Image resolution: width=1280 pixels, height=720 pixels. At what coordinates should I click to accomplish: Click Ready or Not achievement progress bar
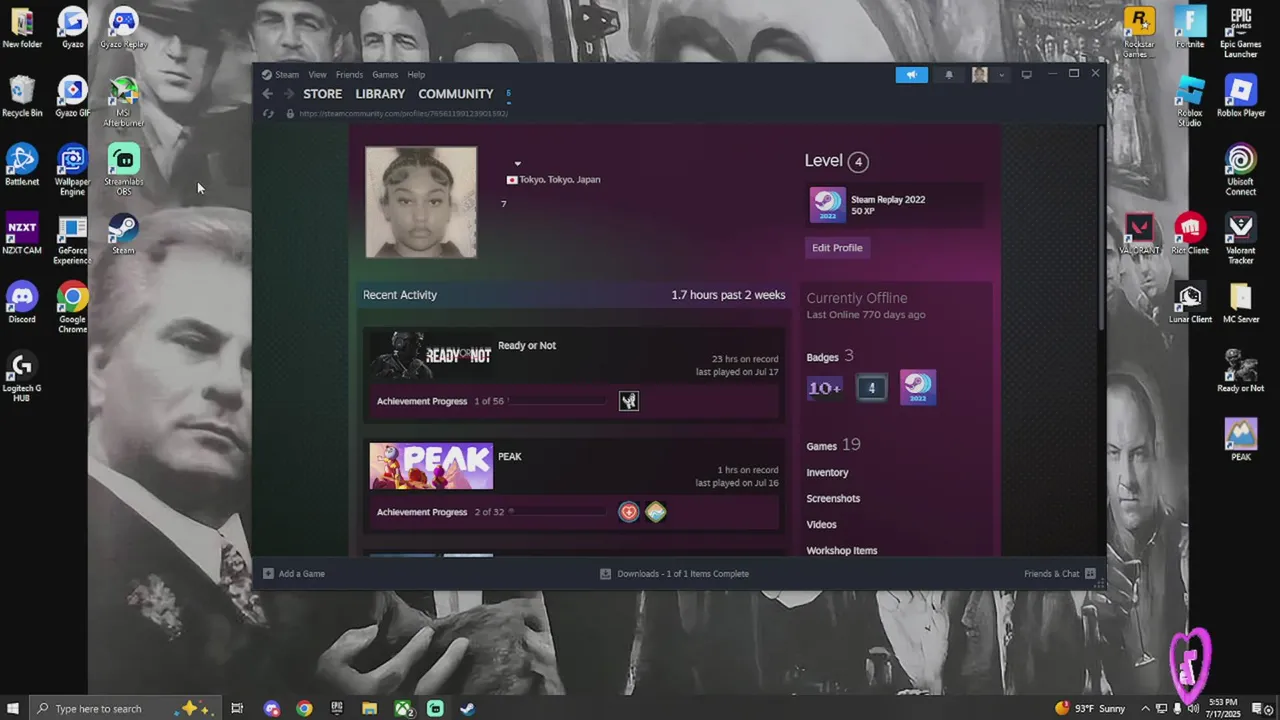(x=557, y=401)
